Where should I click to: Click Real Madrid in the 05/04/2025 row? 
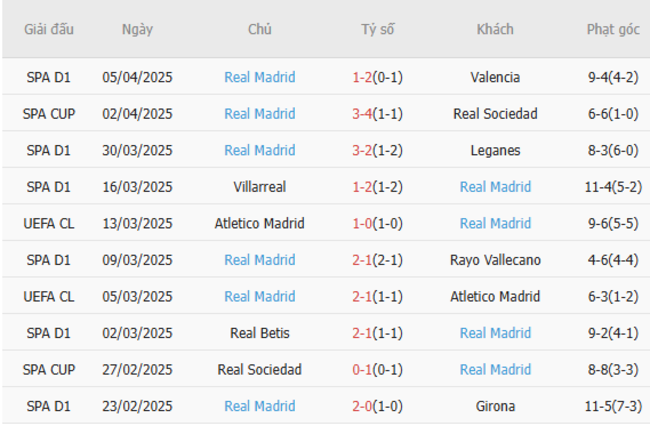(x=259, y=77)
